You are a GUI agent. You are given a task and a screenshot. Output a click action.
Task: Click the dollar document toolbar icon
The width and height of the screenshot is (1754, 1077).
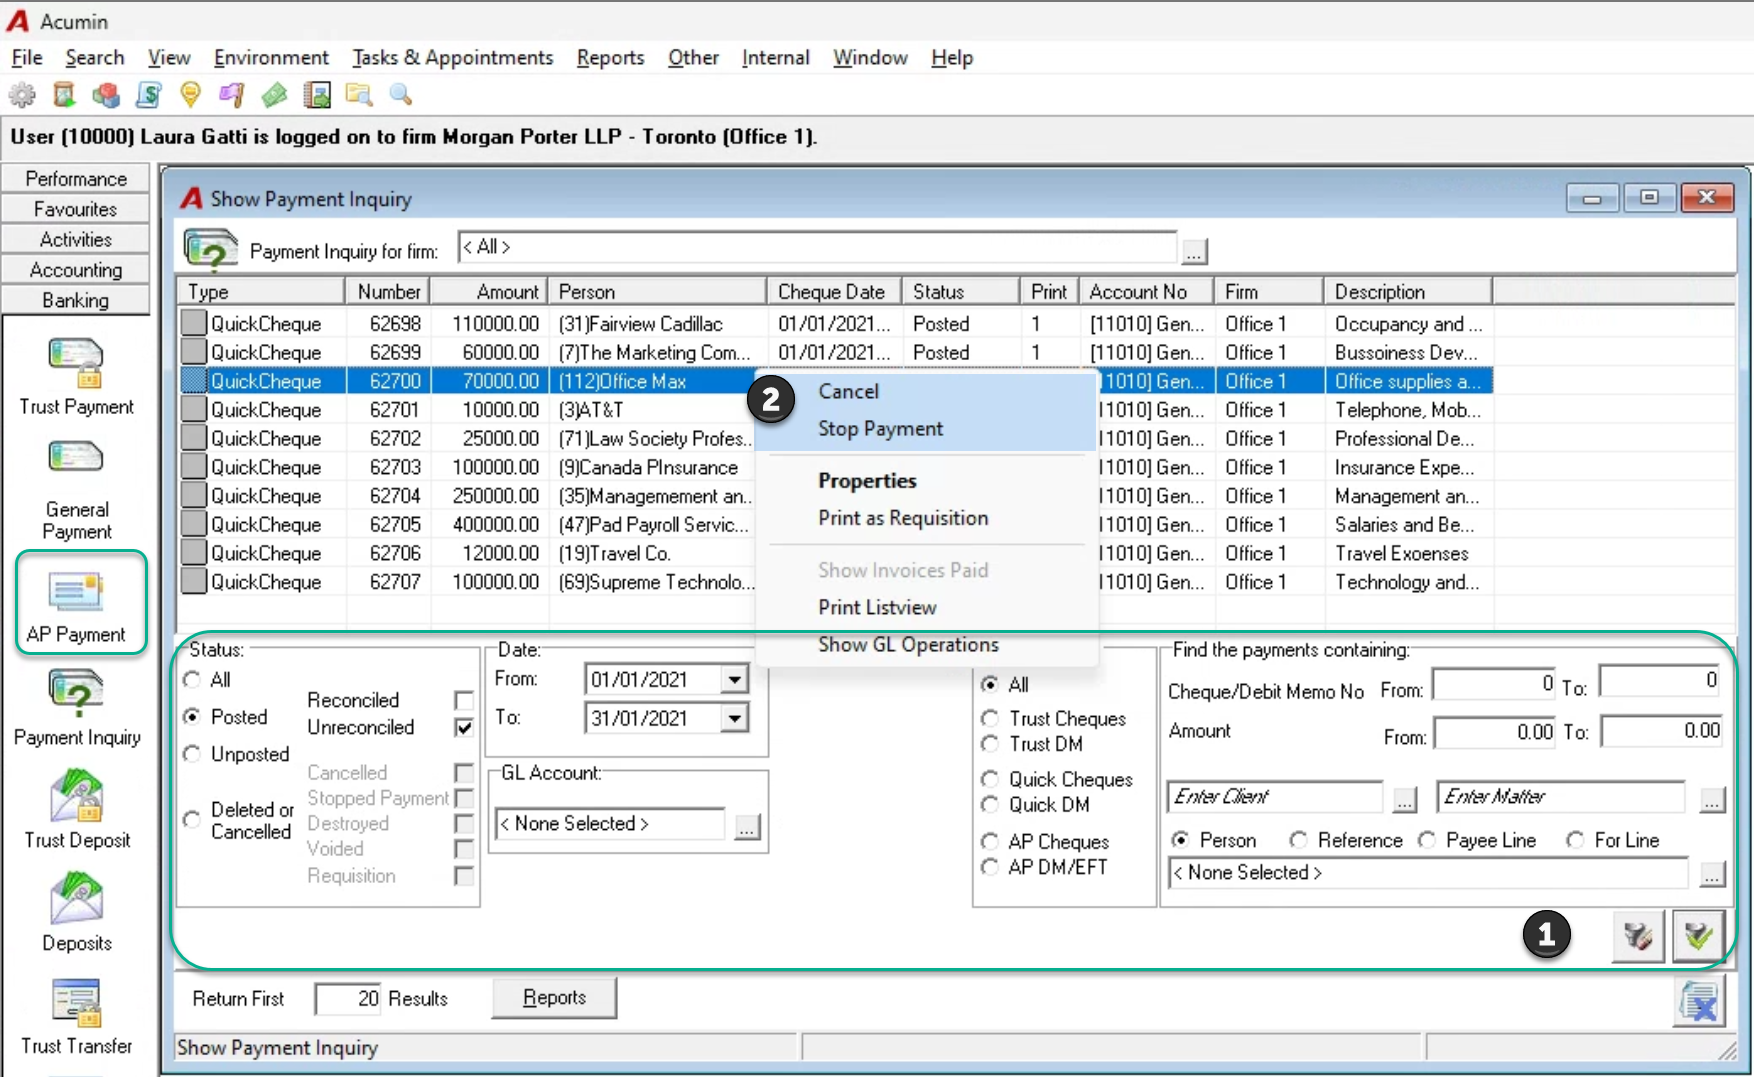point(148,95)
